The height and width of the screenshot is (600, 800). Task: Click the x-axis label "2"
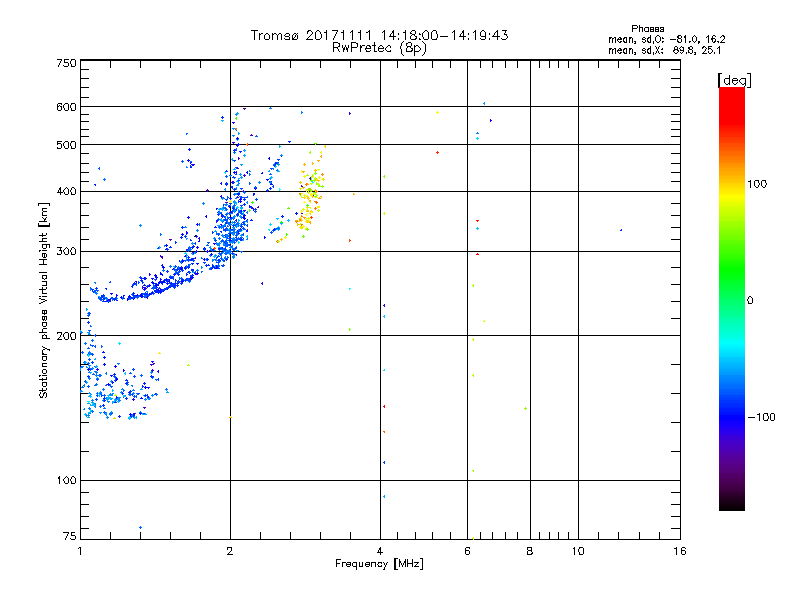230,551
